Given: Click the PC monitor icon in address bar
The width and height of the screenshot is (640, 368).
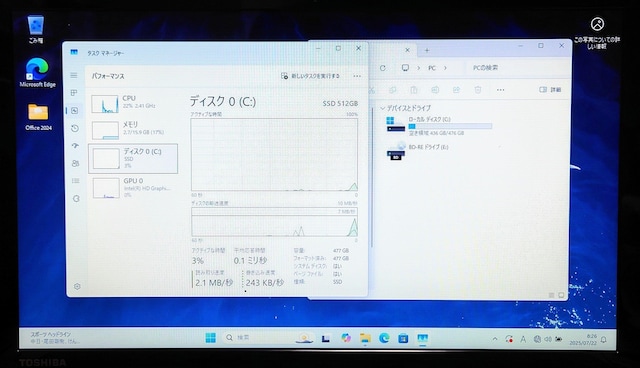Looking at the screenshot, I should point(405,68).
